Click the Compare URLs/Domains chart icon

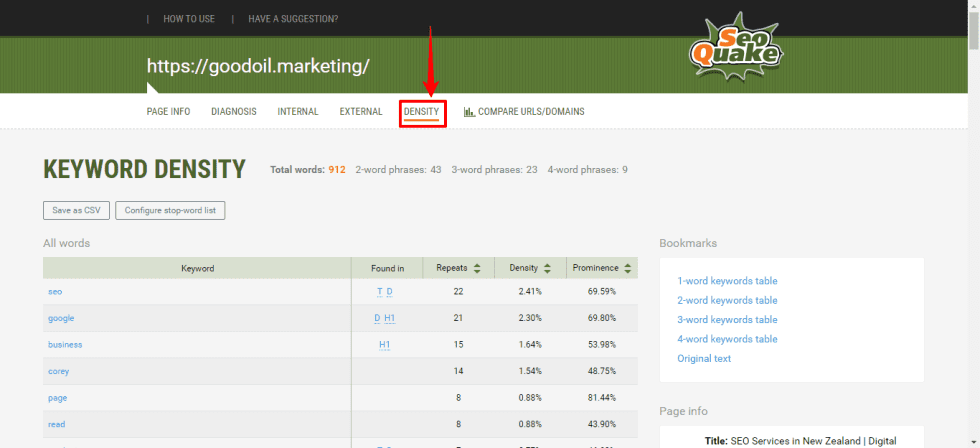click(469, 112)
